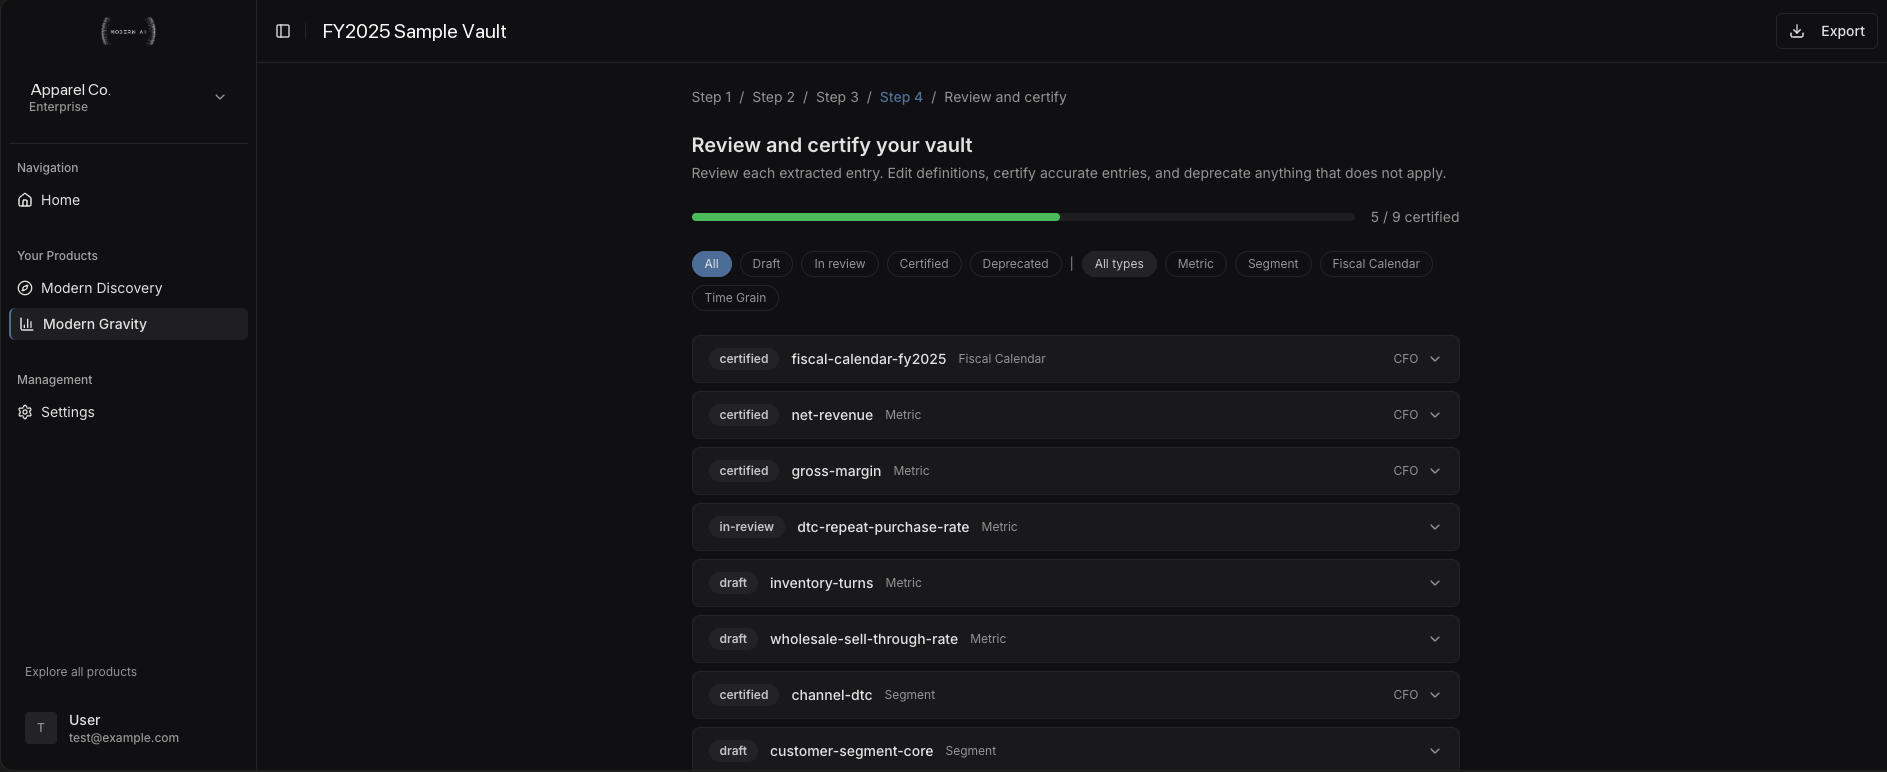Image resolution: width=1887 pixels, height=772 pixels.
Task: Click the Home house icon
Action: (x=25, y=200)
